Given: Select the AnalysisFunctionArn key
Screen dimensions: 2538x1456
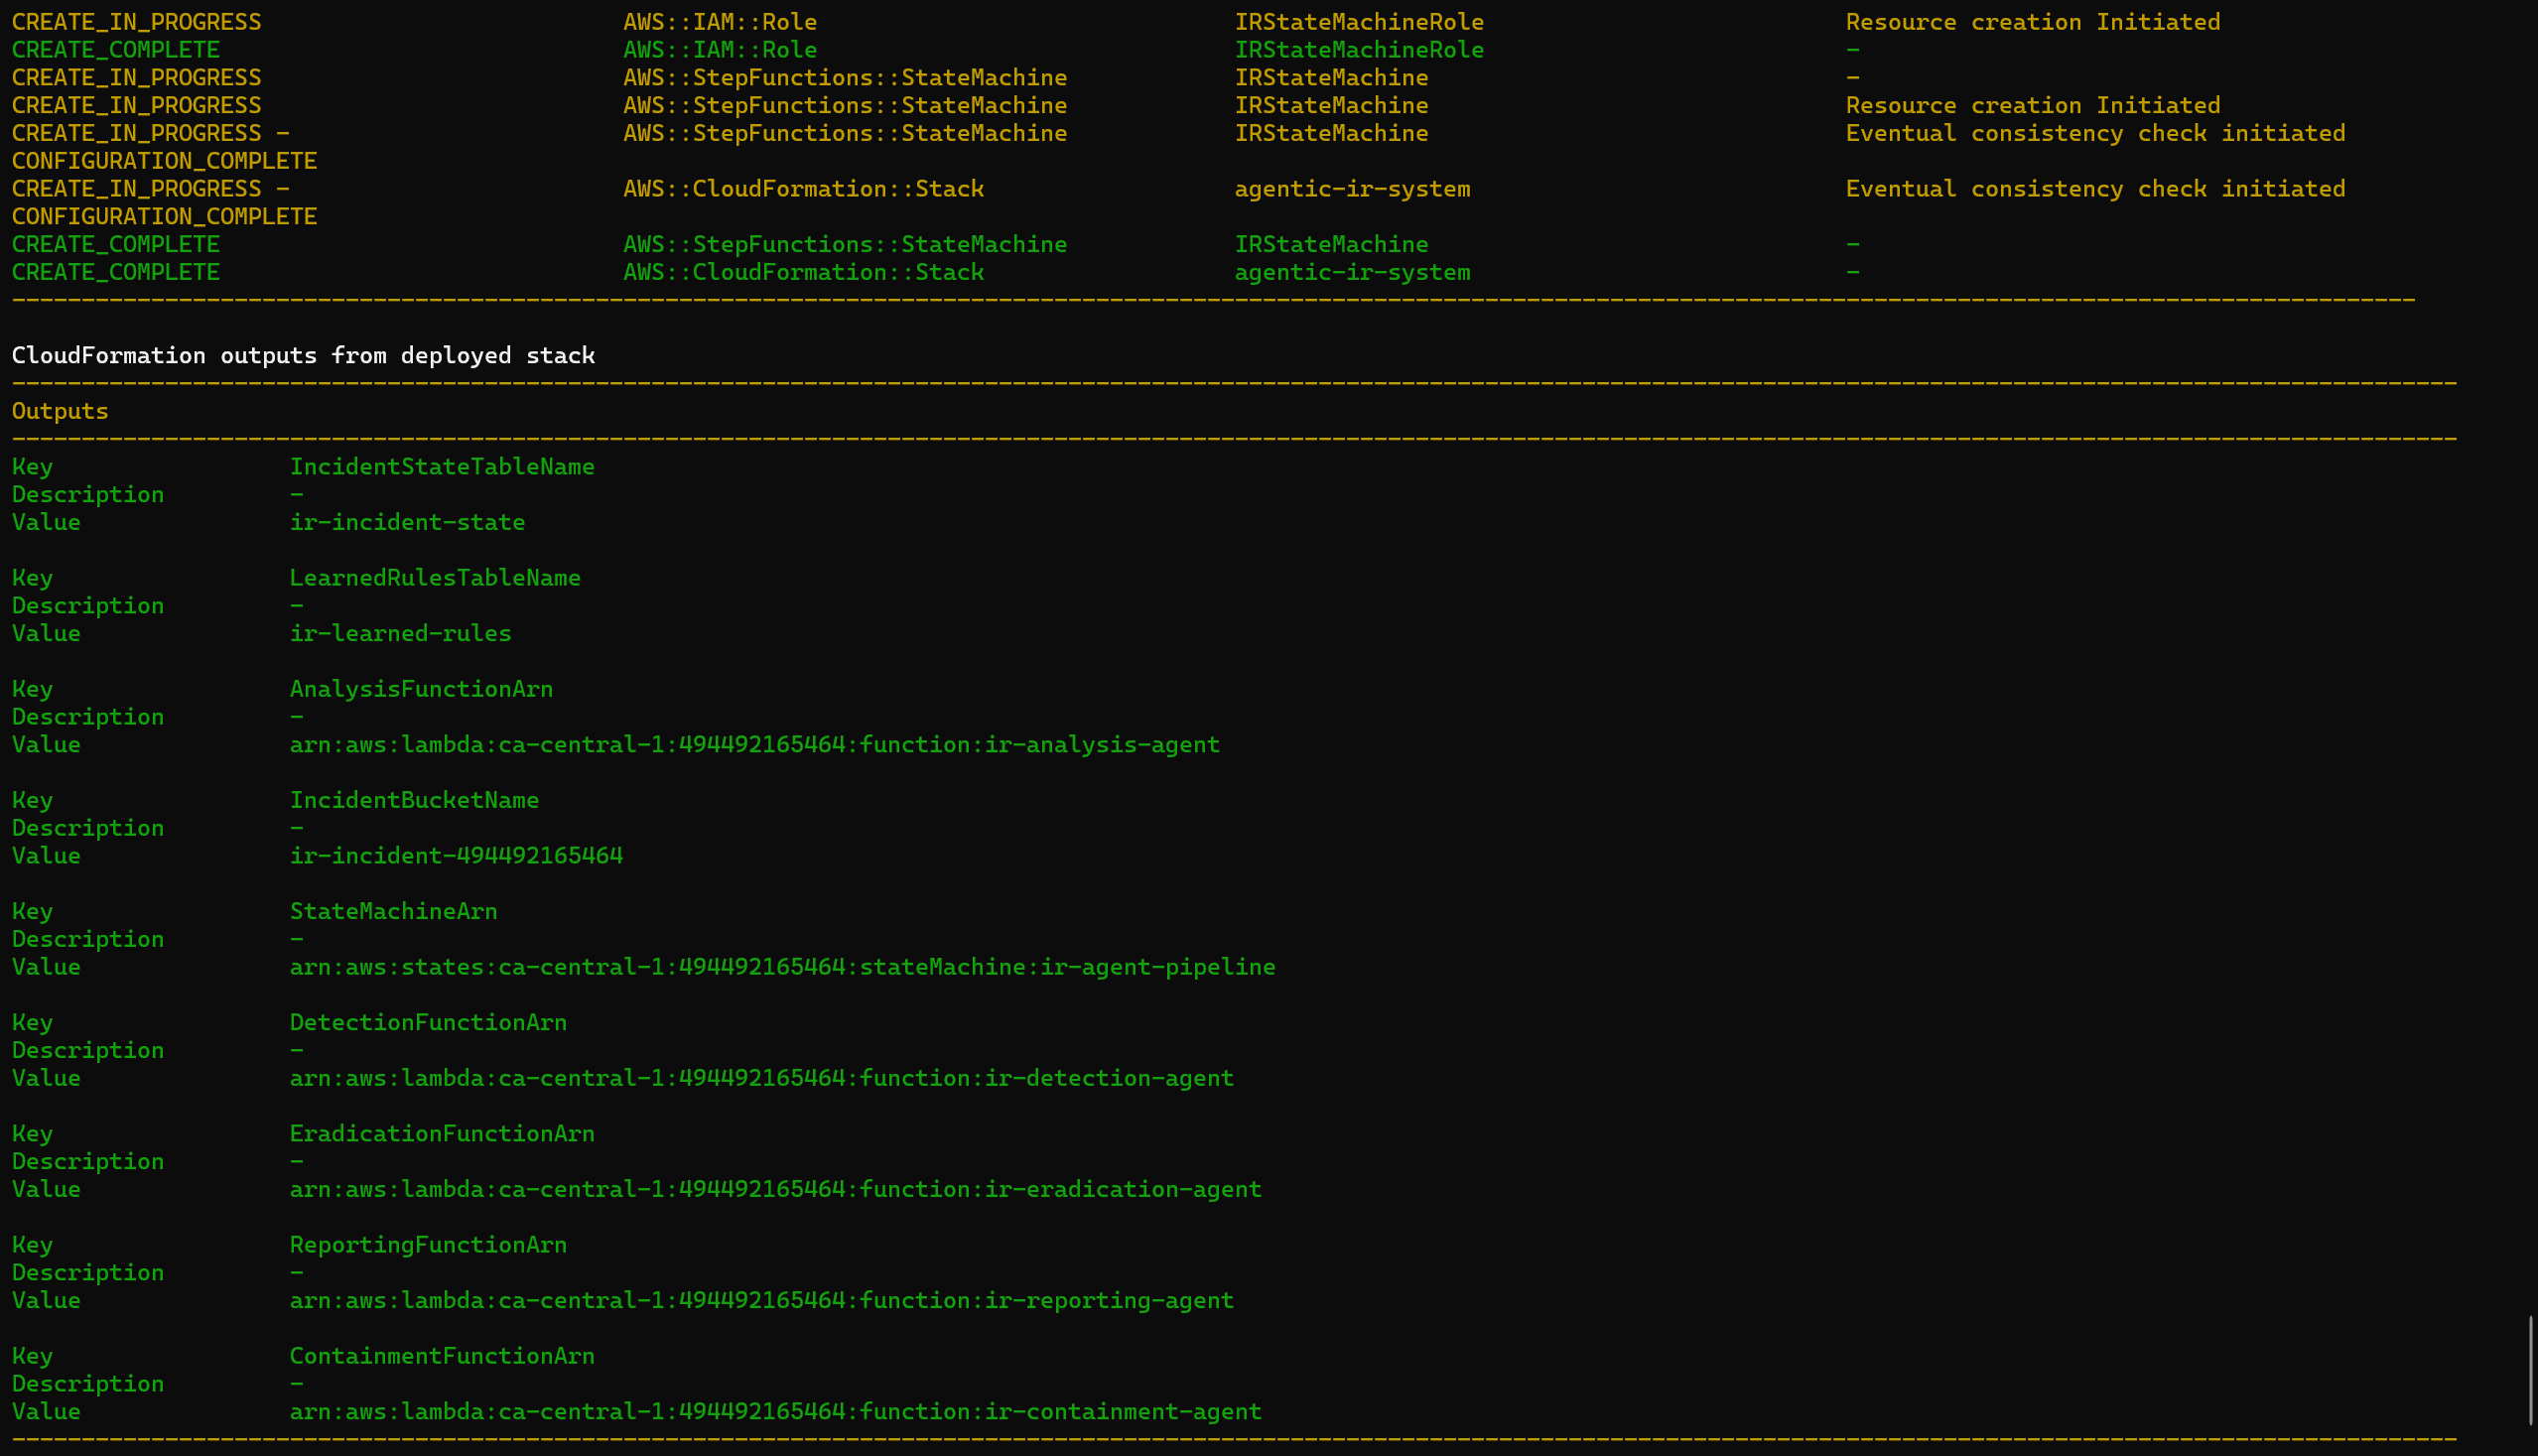Looking at the screenshot, I should (x=421, y=689).
